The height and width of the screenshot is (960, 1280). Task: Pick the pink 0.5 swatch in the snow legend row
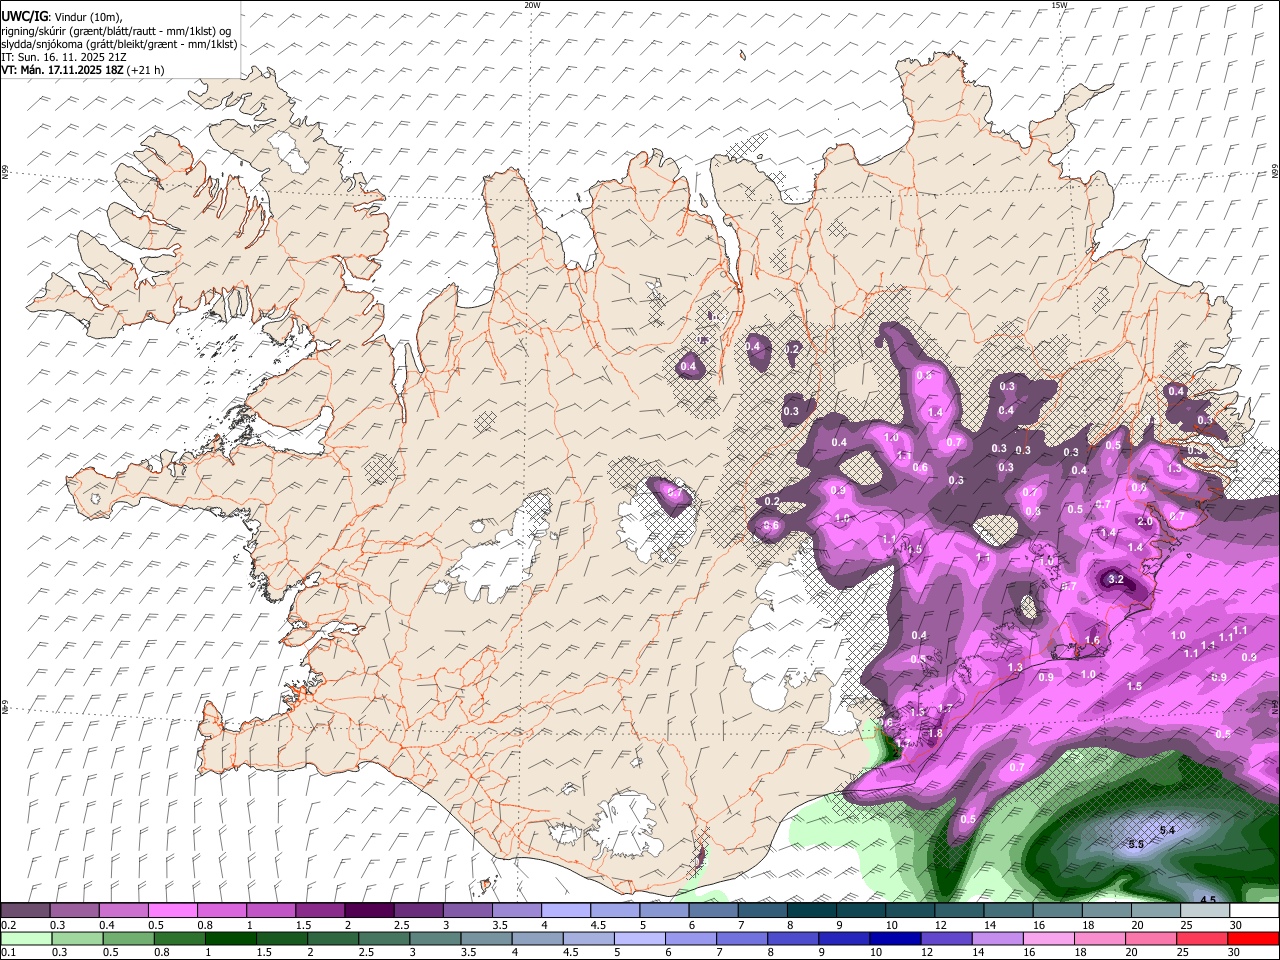click(x=172, y=910)
